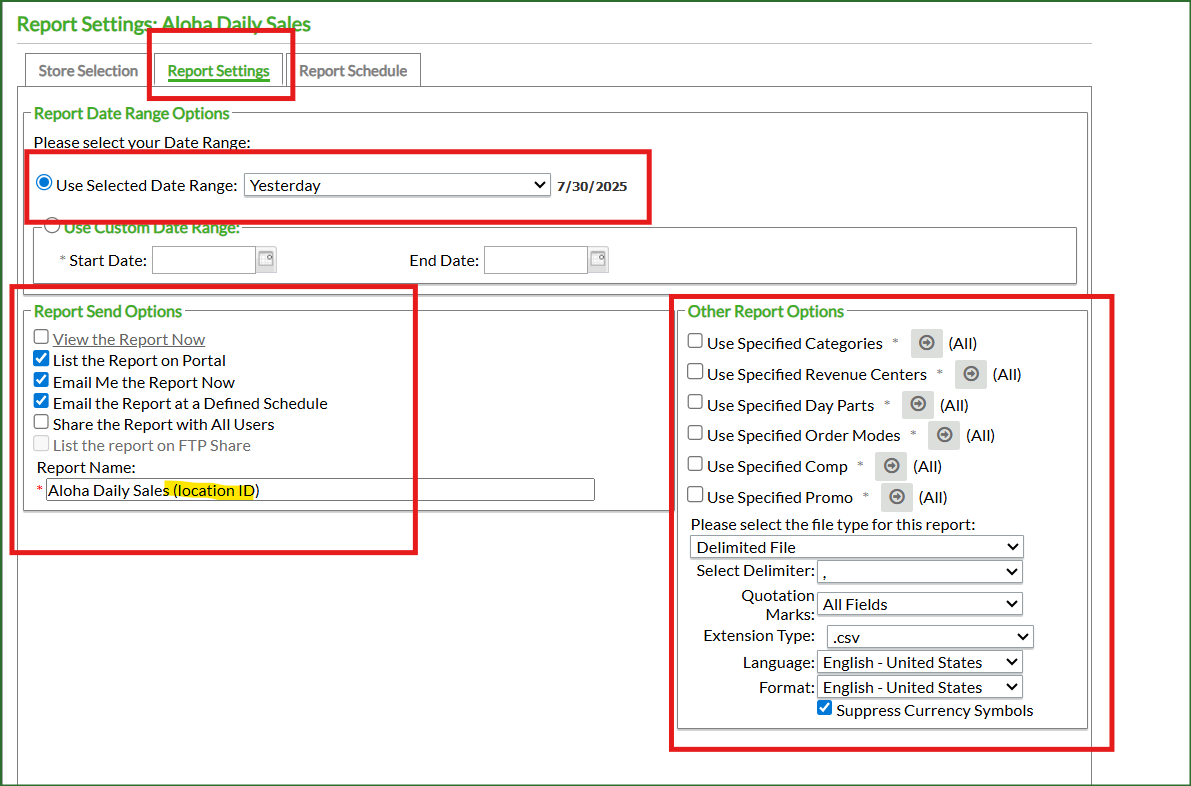Select the Use Selected Date Range radio button
This screenshot has height=786, width=1191.
point(44,183)
